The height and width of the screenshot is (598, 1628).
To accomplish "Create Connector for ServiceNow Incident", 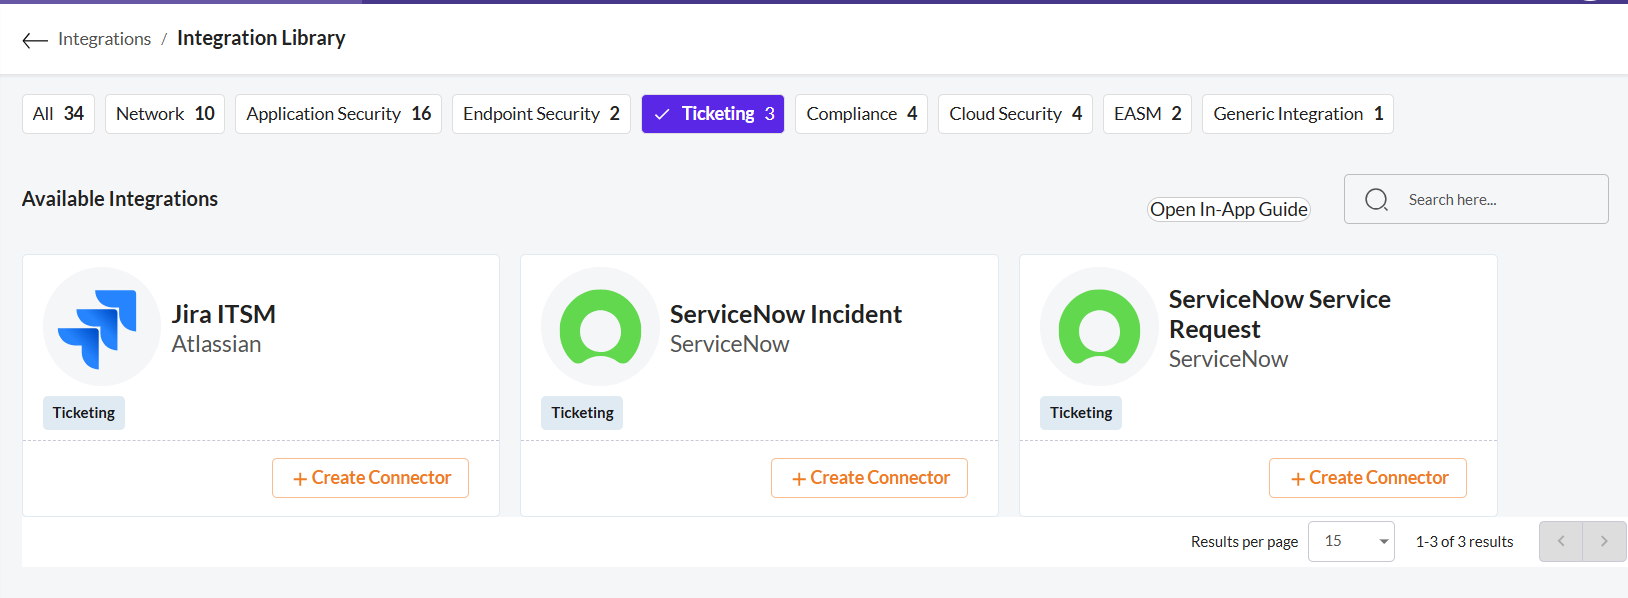I will pyautogui.click(x=869, y=478).
